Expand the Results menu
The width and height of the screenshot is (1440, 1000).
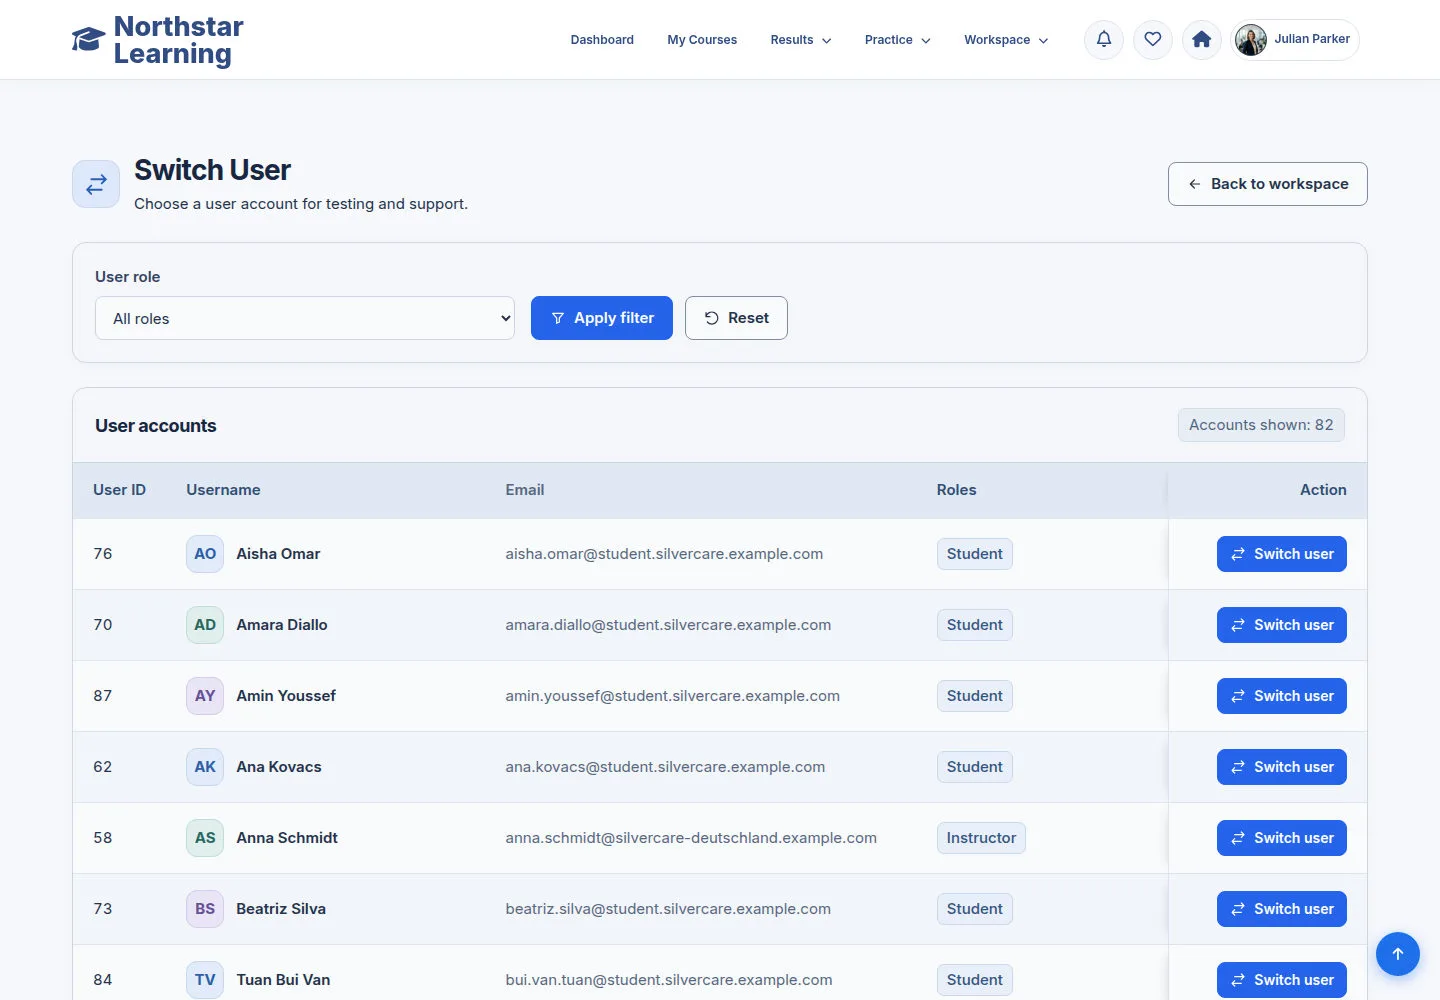point(801,40)
